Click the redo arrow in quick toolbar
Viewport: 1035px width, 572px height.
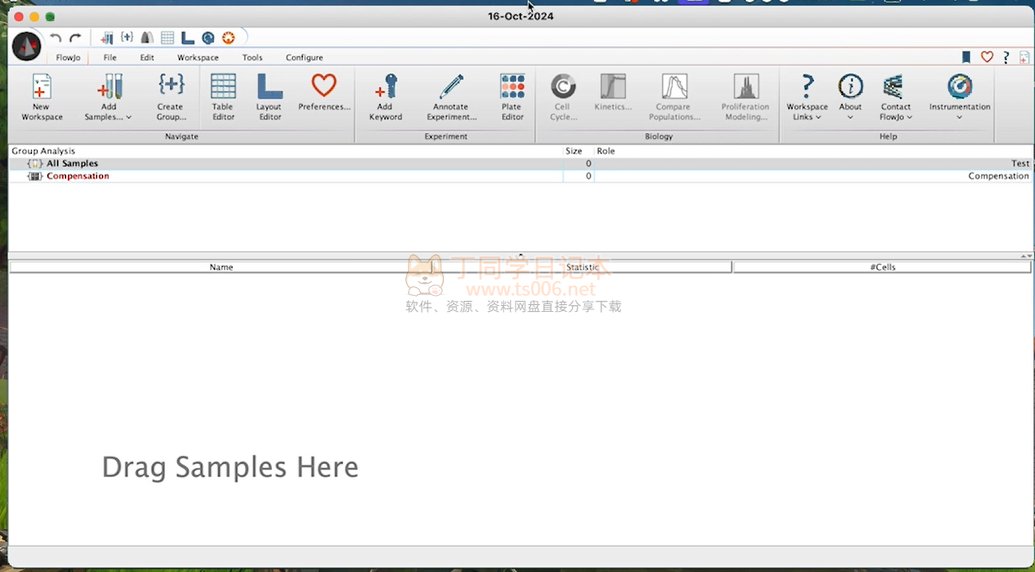[x=75, y=38]
